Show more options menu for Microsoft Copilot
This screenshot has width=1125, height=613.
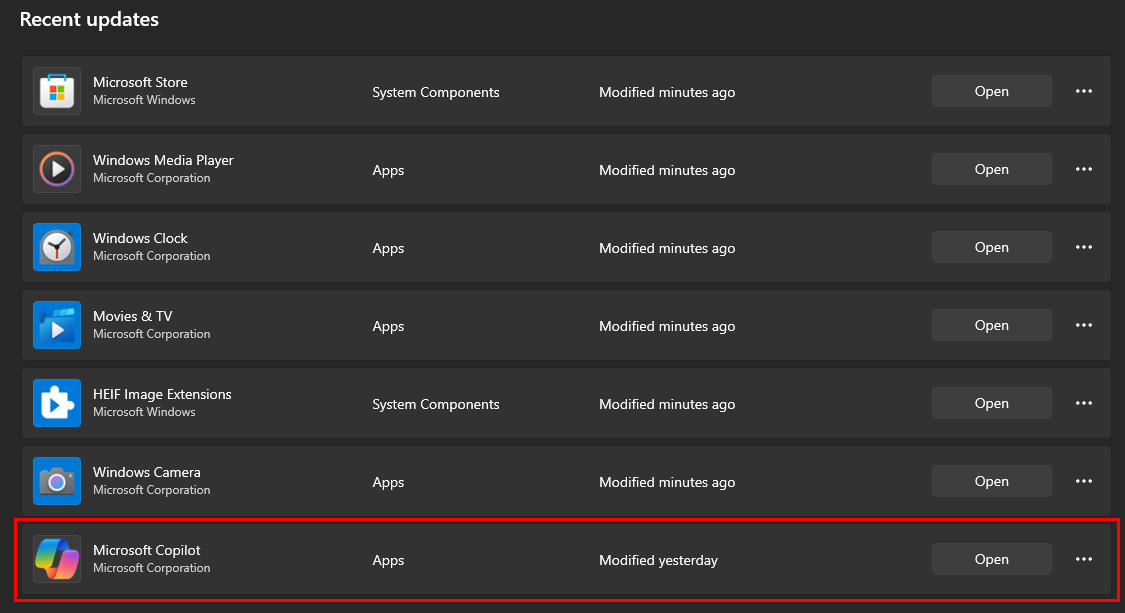tap(1083, 559)
